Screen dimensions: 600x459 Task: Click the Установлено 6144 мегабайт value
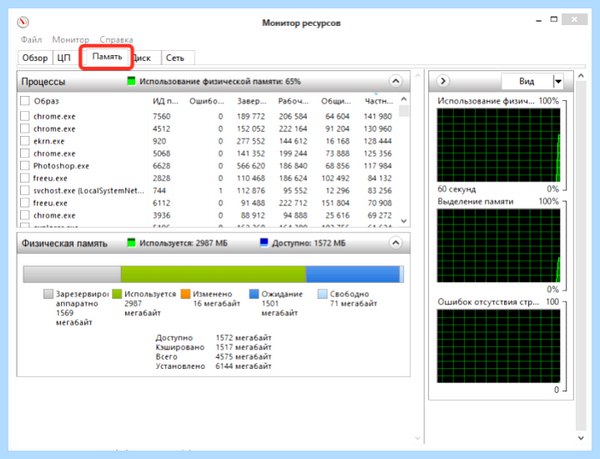pyautogui.click(x=243, y=366)
